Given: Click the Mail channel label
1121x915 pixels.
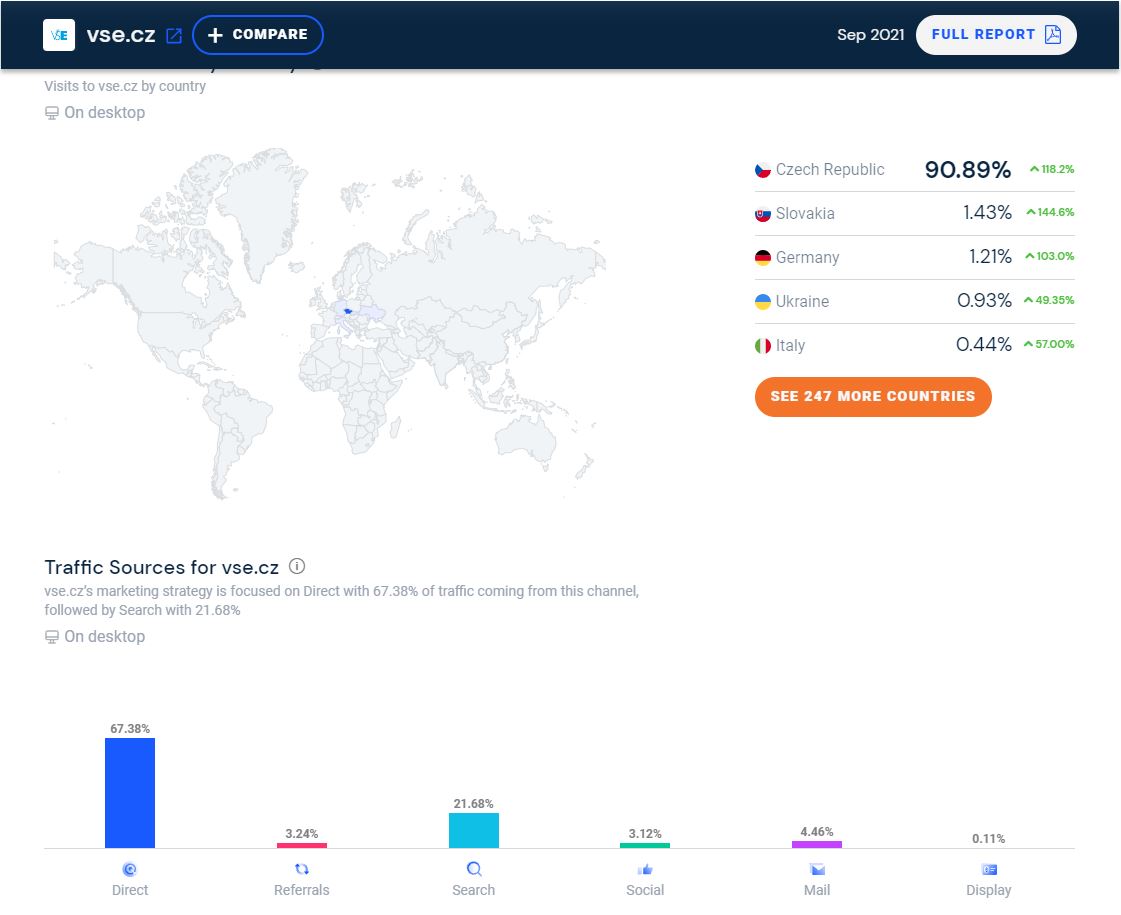Looking at the screenshot, I should [x=817, y=890].
